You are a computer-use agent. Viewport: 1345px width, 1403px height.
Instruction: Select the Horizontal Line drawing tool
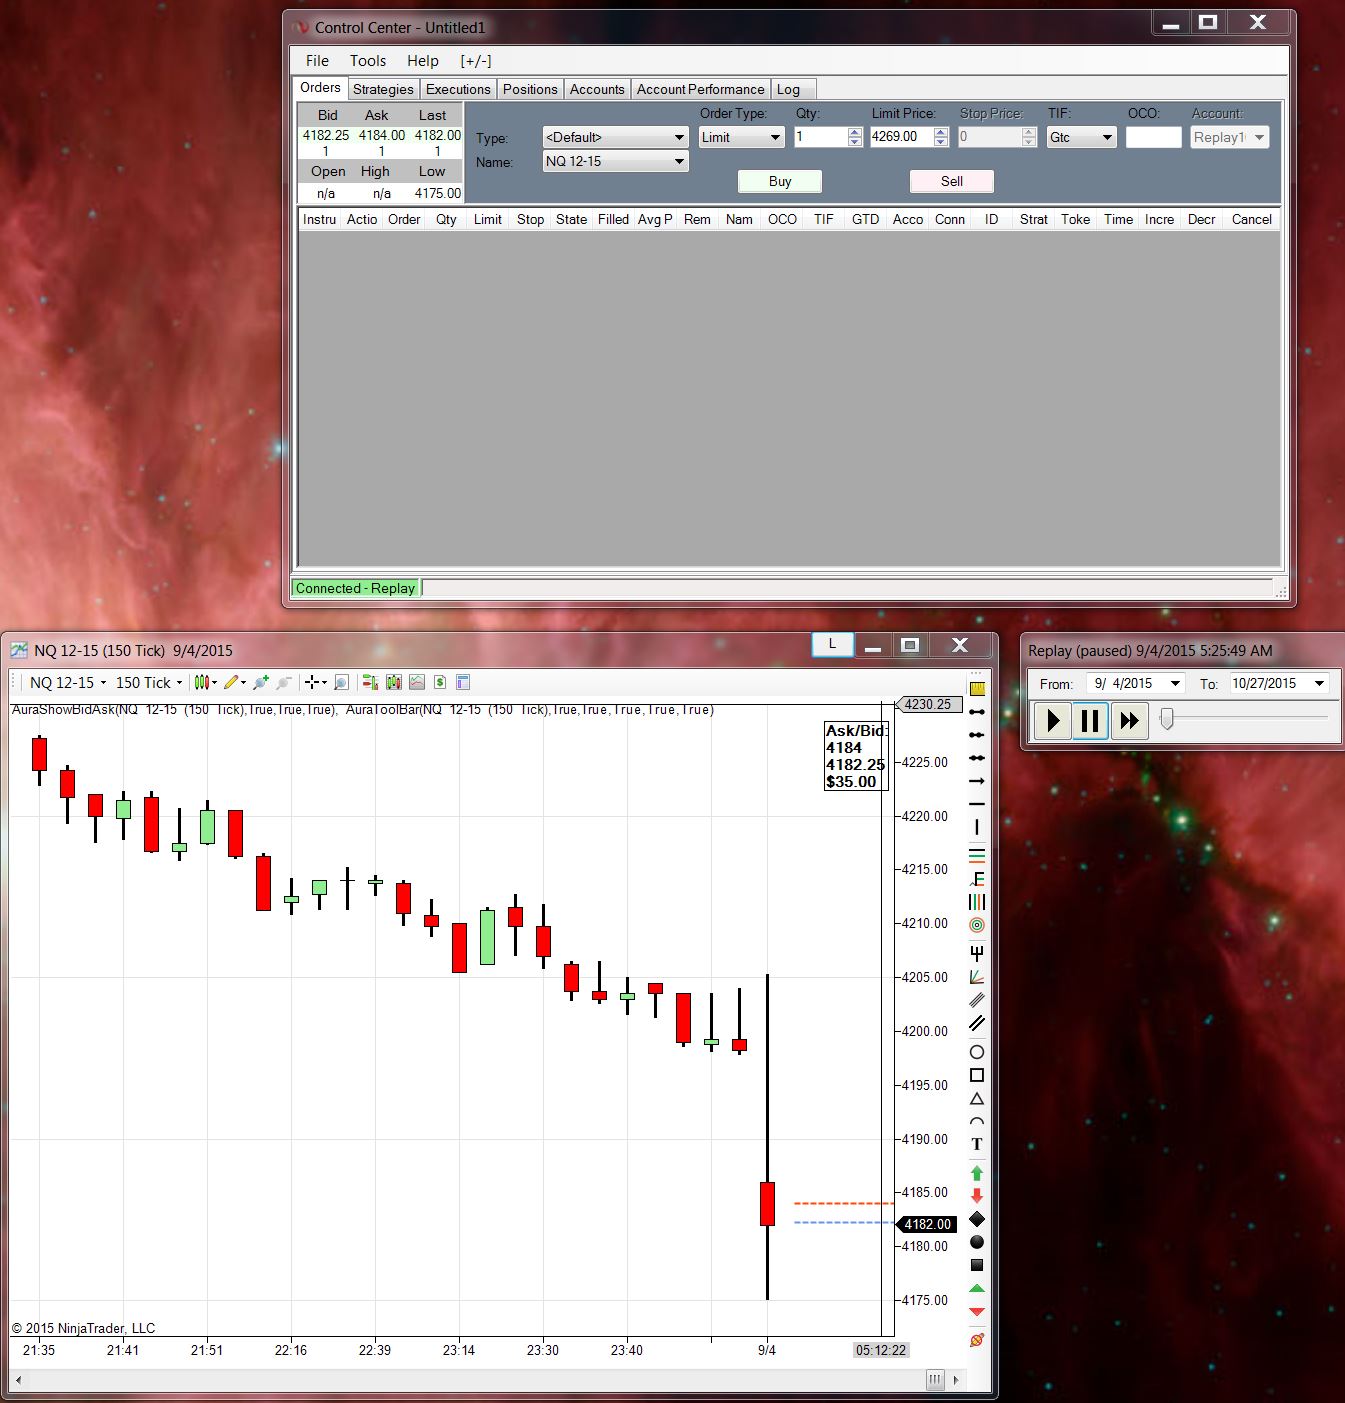[977, 804]
